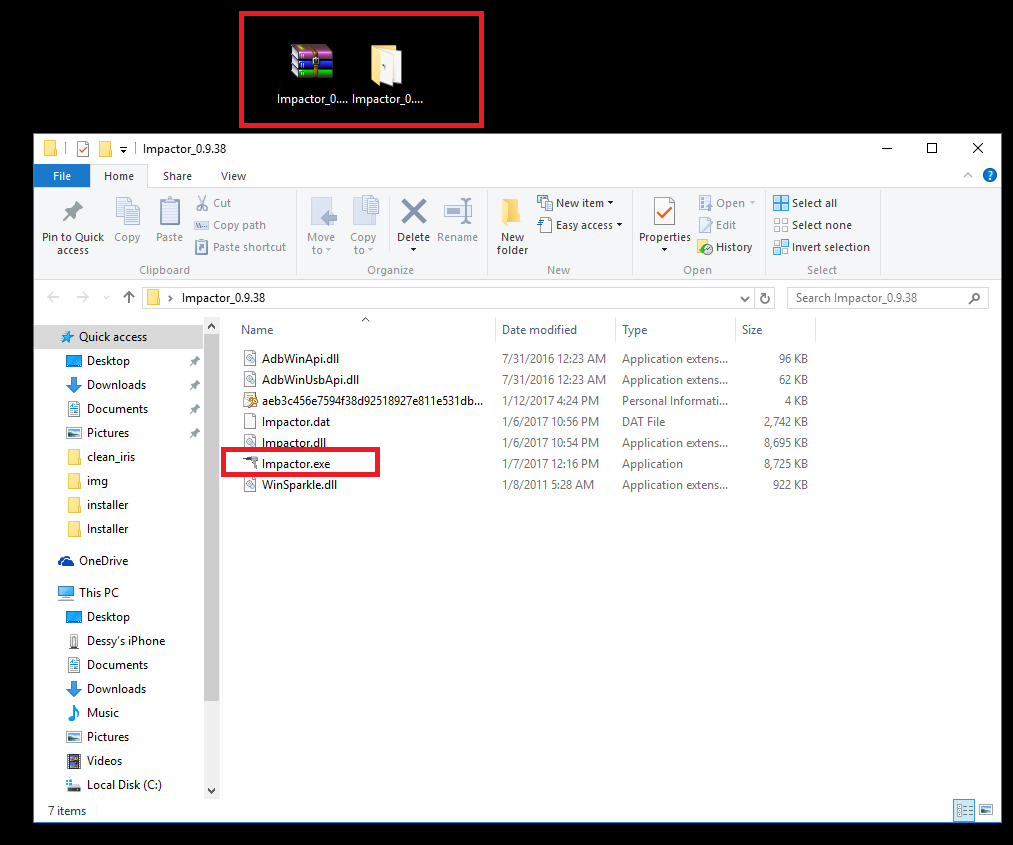The image size is (1013, 845).
Task: Open the File menu tab
Action: (62, 176)
